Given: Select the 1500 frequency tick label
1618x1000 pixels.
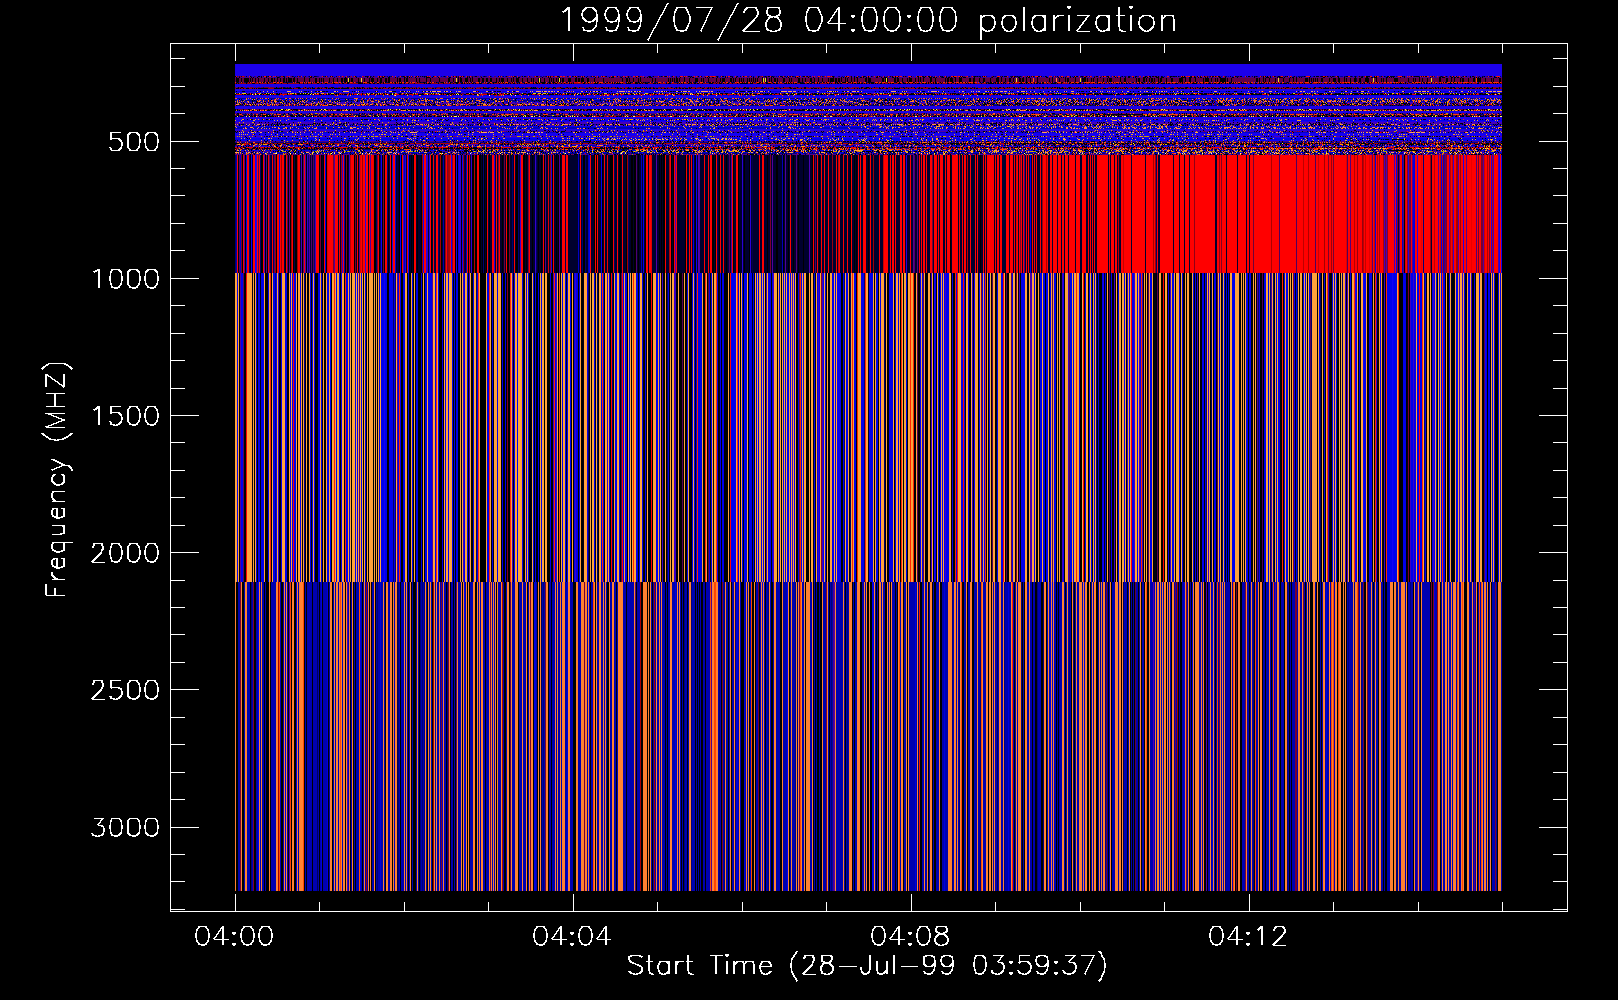Looking at the screenshot, I should 125,416.
